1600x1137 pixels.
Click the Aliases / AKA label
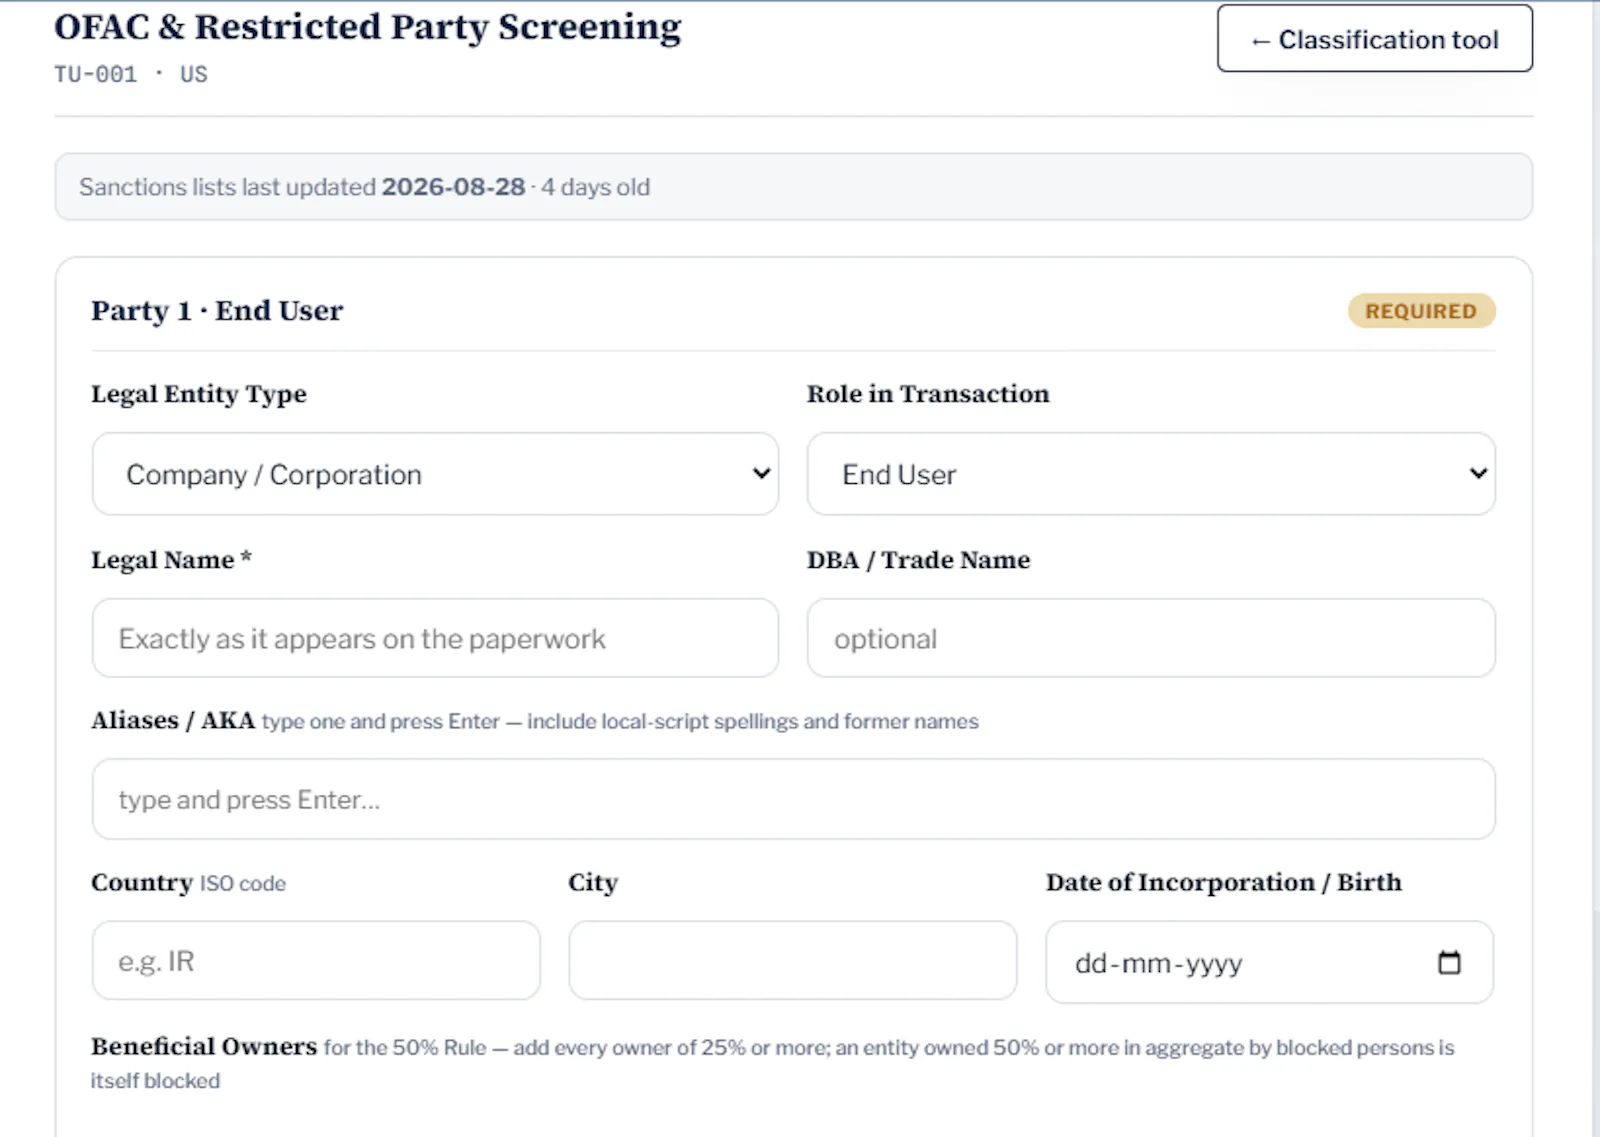[x=173, y=720]
